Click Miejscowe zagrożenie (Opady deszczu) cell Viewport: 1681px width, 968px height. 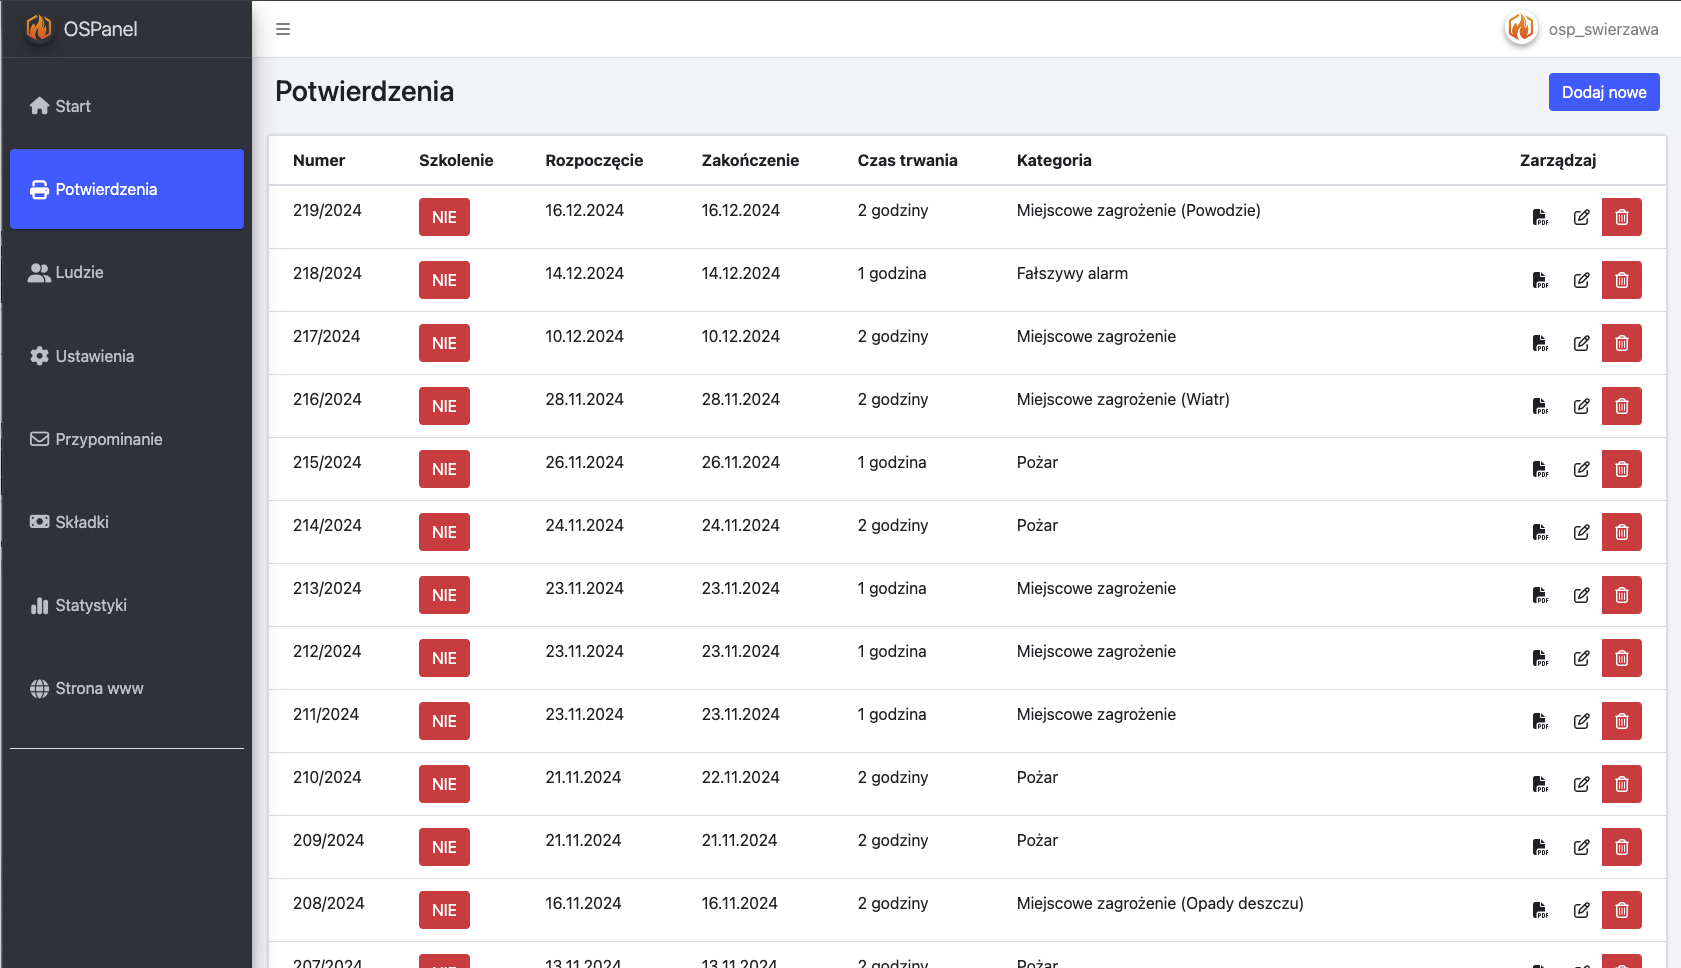pyautogui.click(x=1160, y=903)
